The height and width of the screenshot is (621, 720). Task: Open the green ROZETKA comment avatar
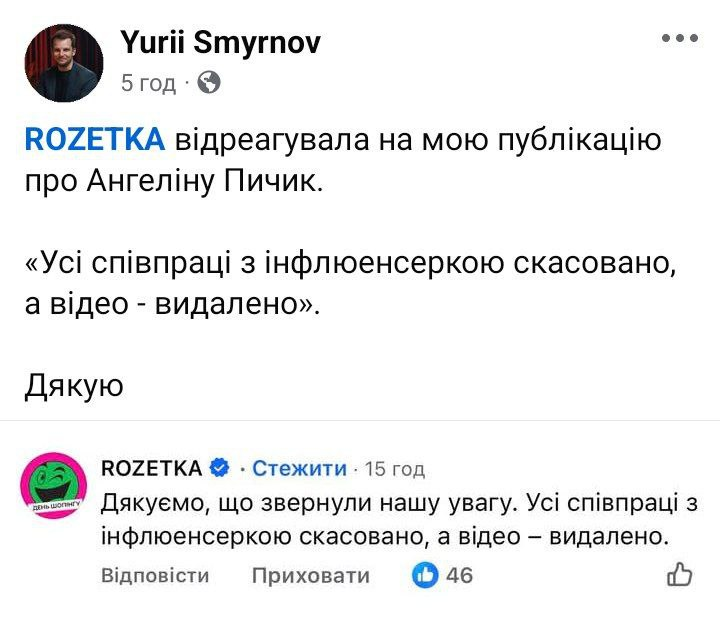tap(52, 484)
